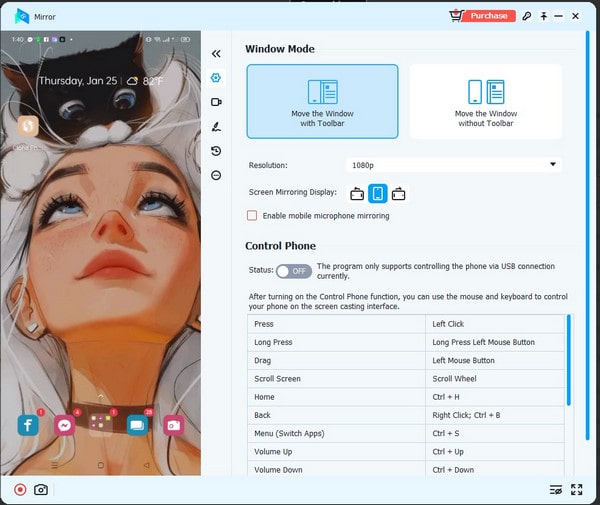The height and width of the screenshot is (505, 600).
Task: Open the Resolution 1080p dropdown
Action: click(x=453, y=165)
